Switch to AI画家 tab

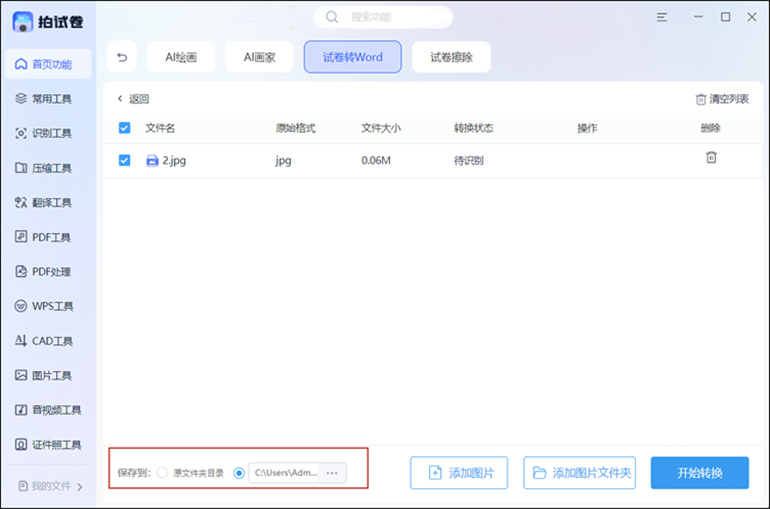point(259,57)
